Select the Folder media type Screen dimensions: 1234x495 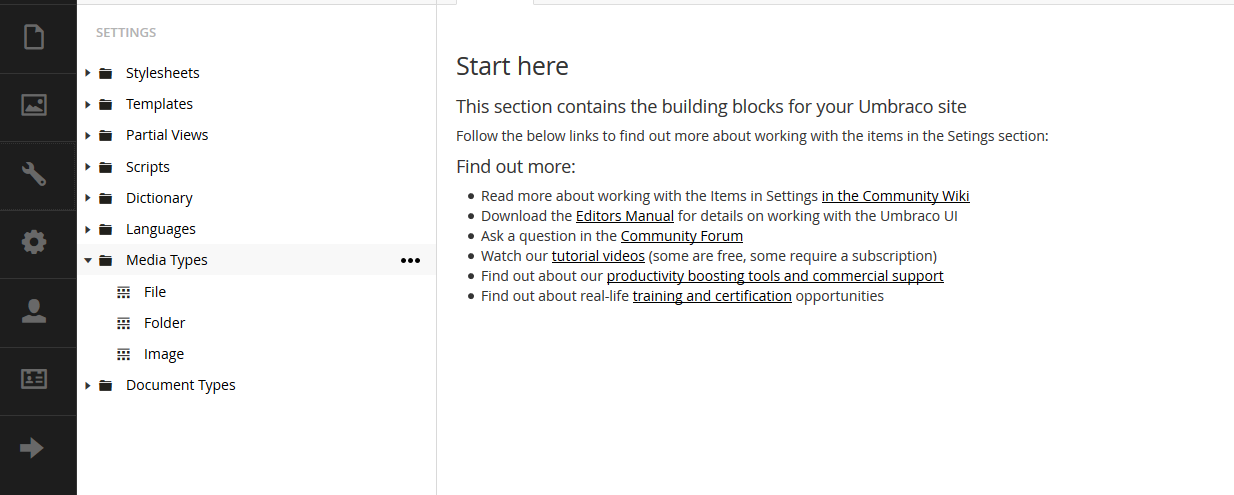(164, 323)
